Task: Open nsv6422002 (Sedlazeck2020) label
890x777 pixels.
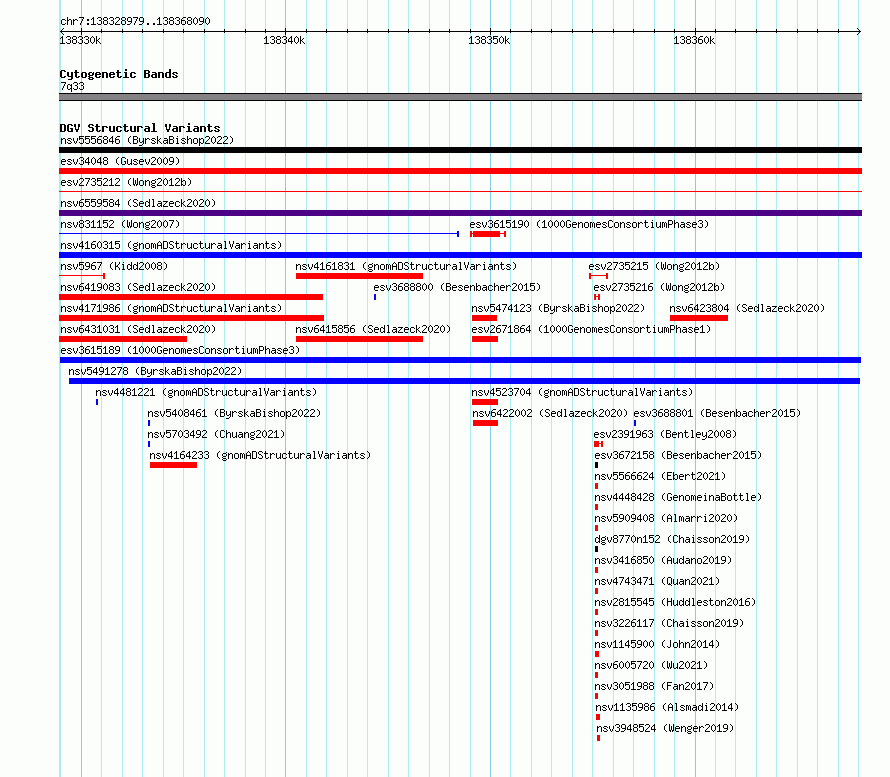Action: 550,413
